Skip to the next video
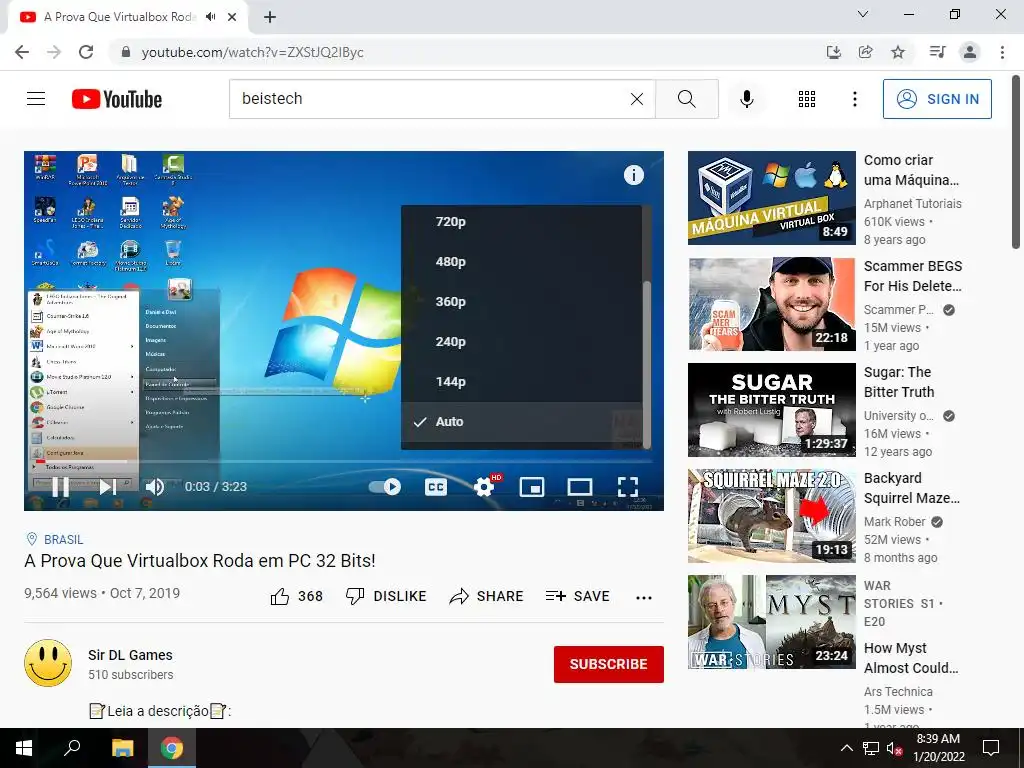Screen dimensions: 1024x768 pos(108,487)
